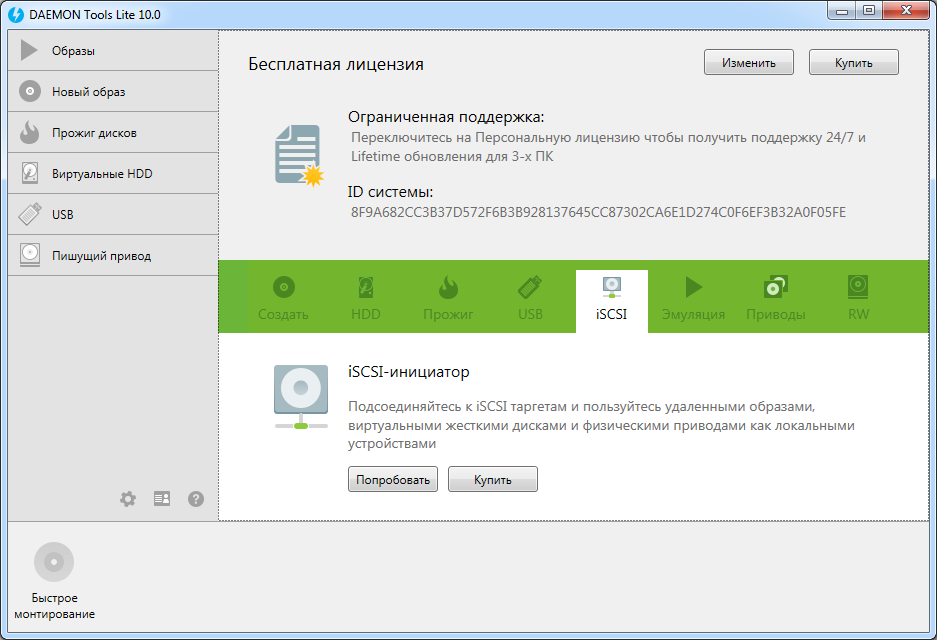Switch to the HDD tab
This screenshot has height=640, width=937.
(366, 298)
